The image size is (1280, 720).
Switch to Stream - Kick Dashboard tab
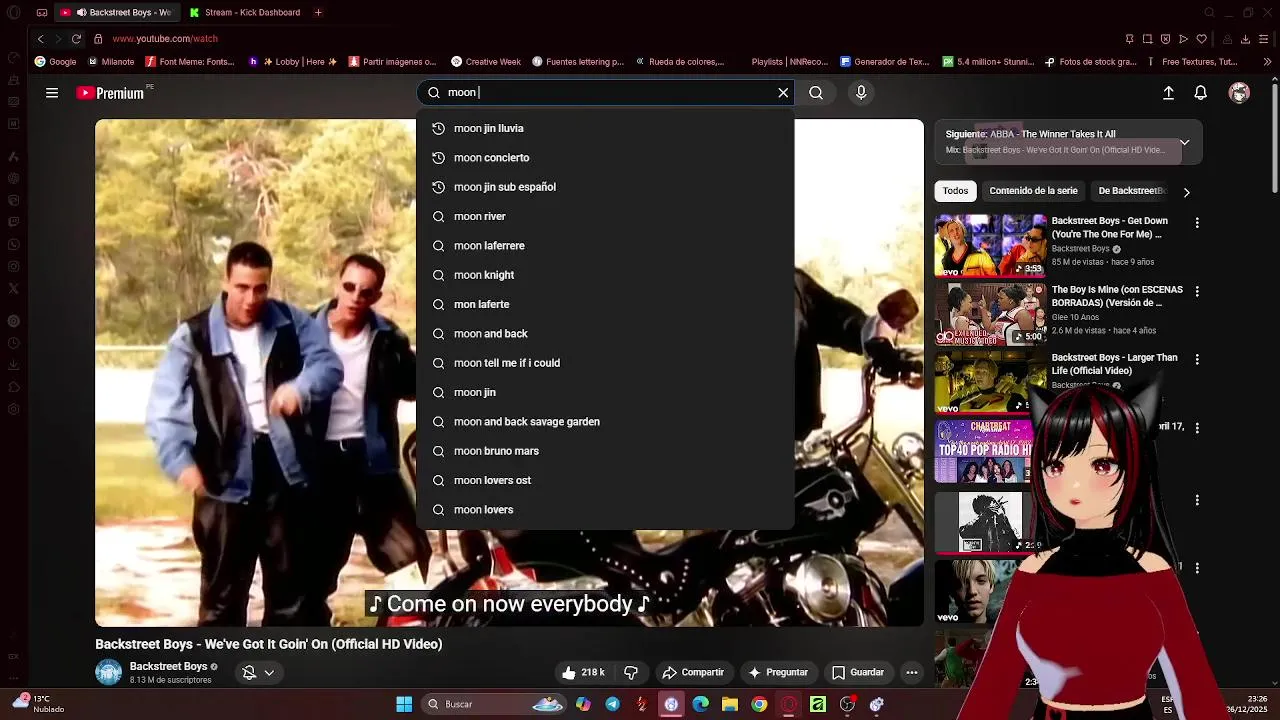click(245, 12)
